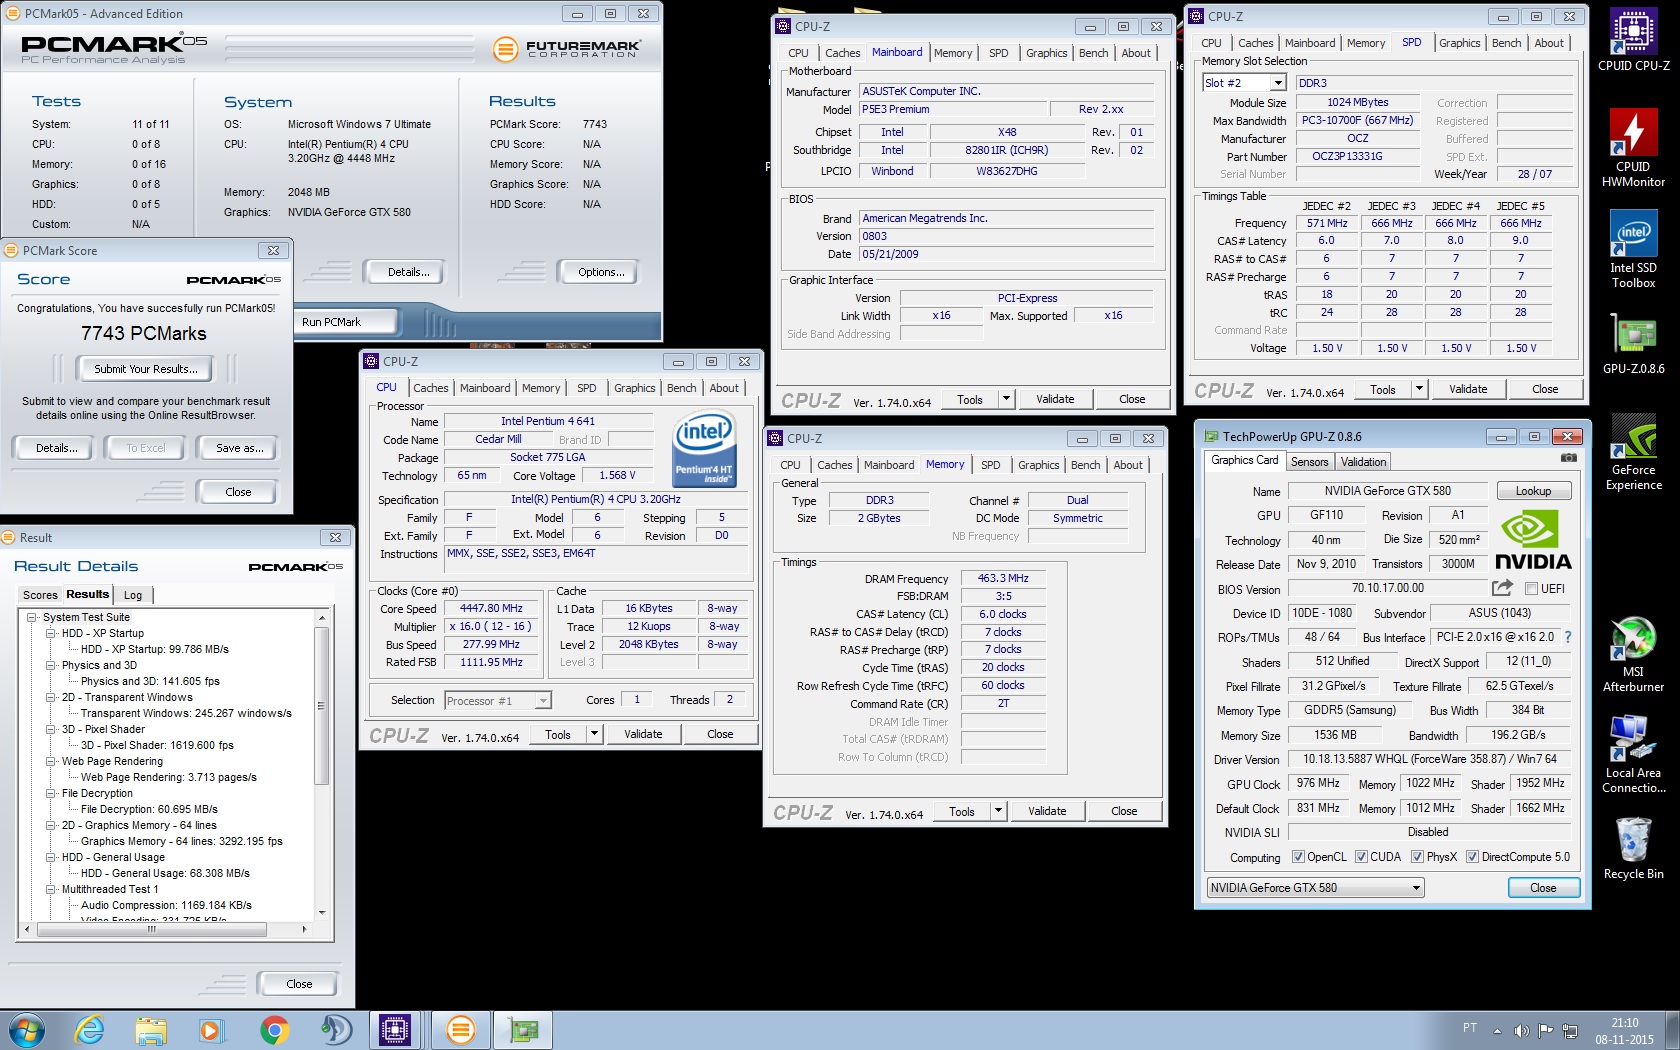This screenshot has width=1680, height=1050.
Task: Click the Intel Pentium 4 HT logo
Action: click(704, 447)
